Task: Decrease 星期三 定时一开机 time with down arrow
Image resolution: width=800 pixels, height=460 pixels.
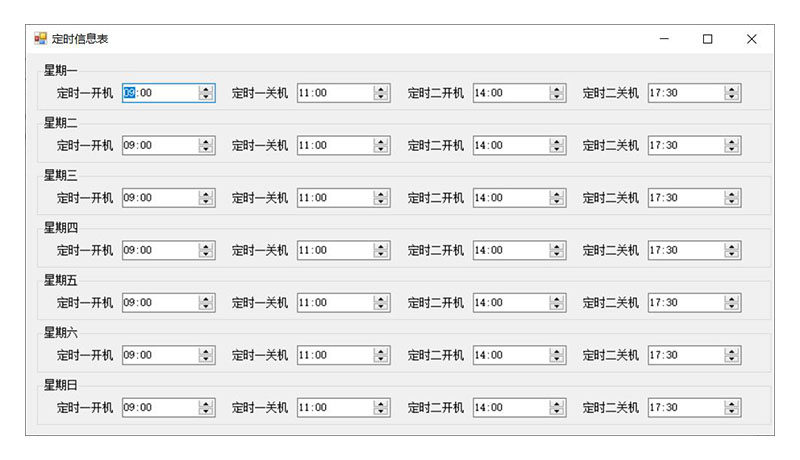Action: (x=206, y=202)
